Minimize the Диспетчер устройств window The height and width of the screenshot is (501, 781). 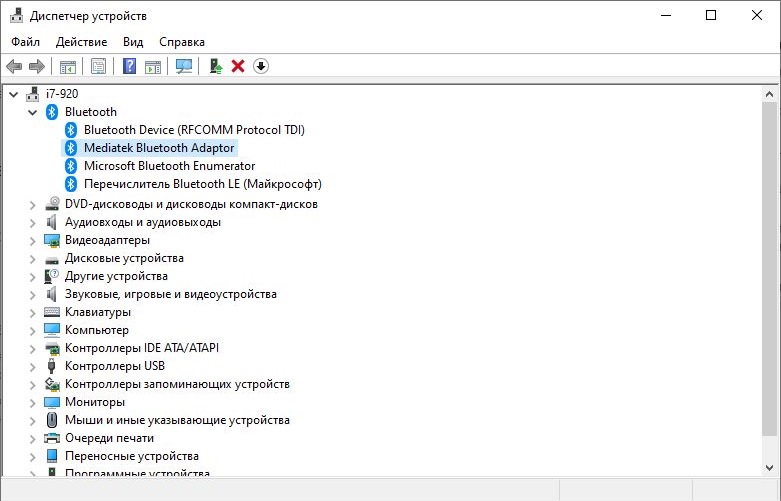tap(666, 15)
